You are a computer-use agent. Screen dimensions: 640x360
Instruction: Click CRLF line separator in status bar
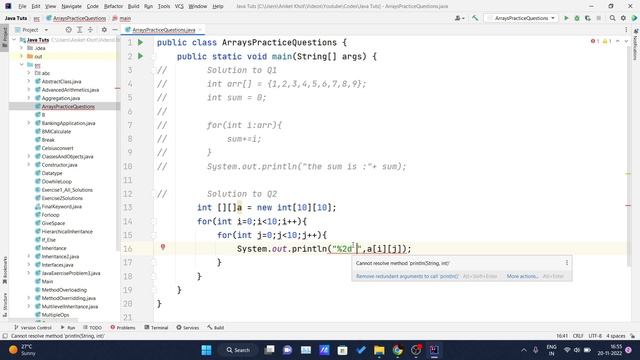pos(578,336)
